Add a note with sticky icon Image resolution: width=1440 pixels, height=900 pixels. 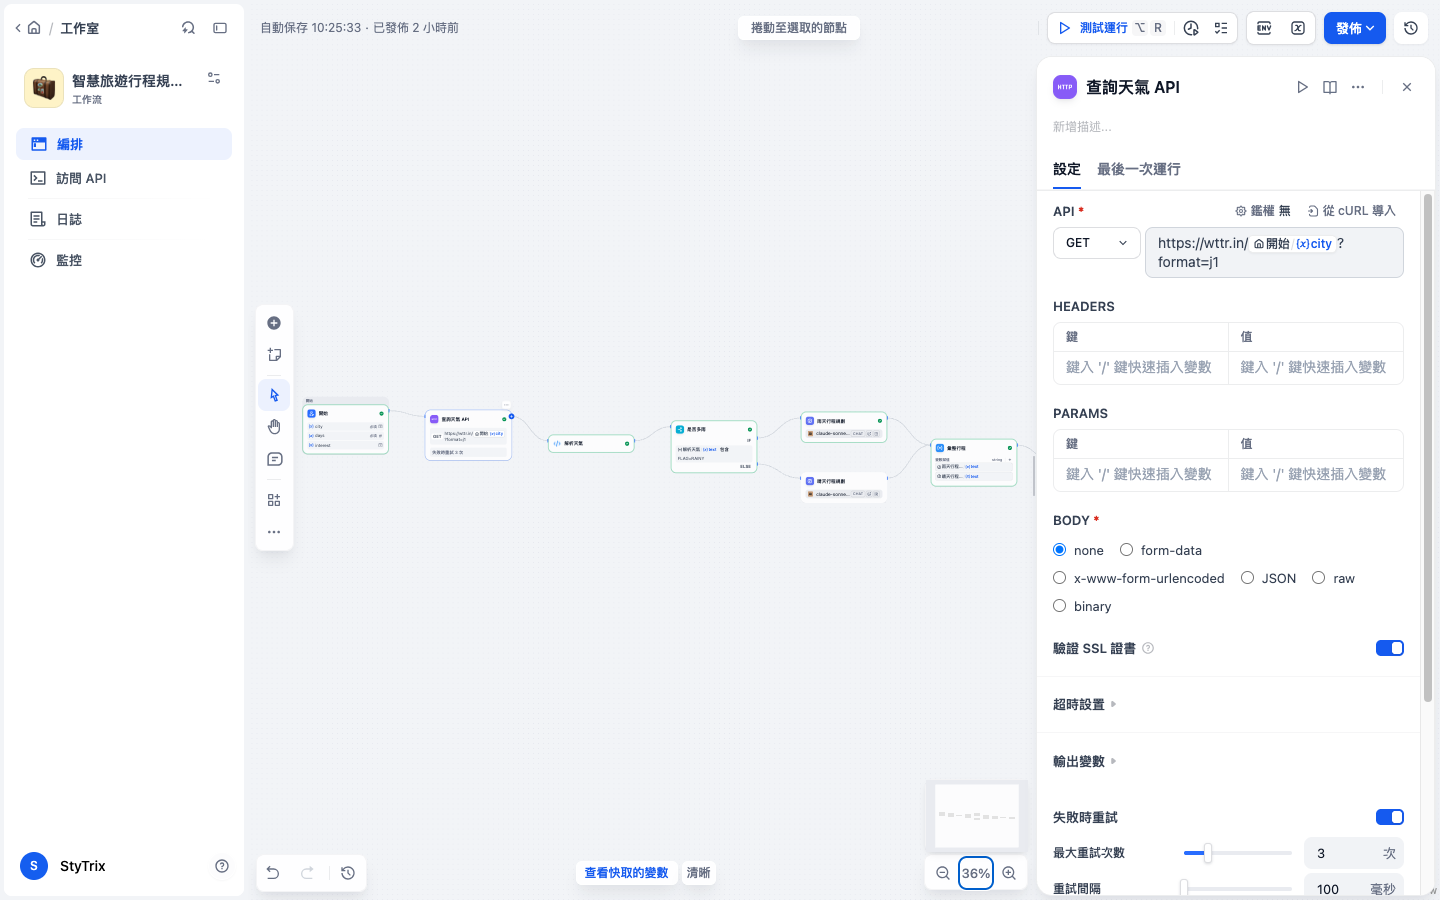274,355
